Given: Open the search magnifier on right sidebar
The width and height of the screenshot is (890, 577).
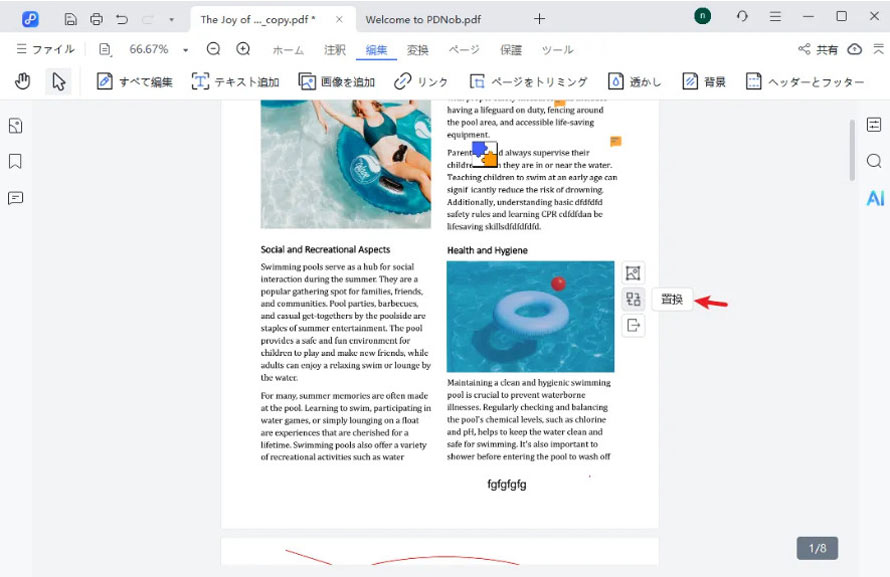Looking at the screenshot, I should [x=874, y=161].
